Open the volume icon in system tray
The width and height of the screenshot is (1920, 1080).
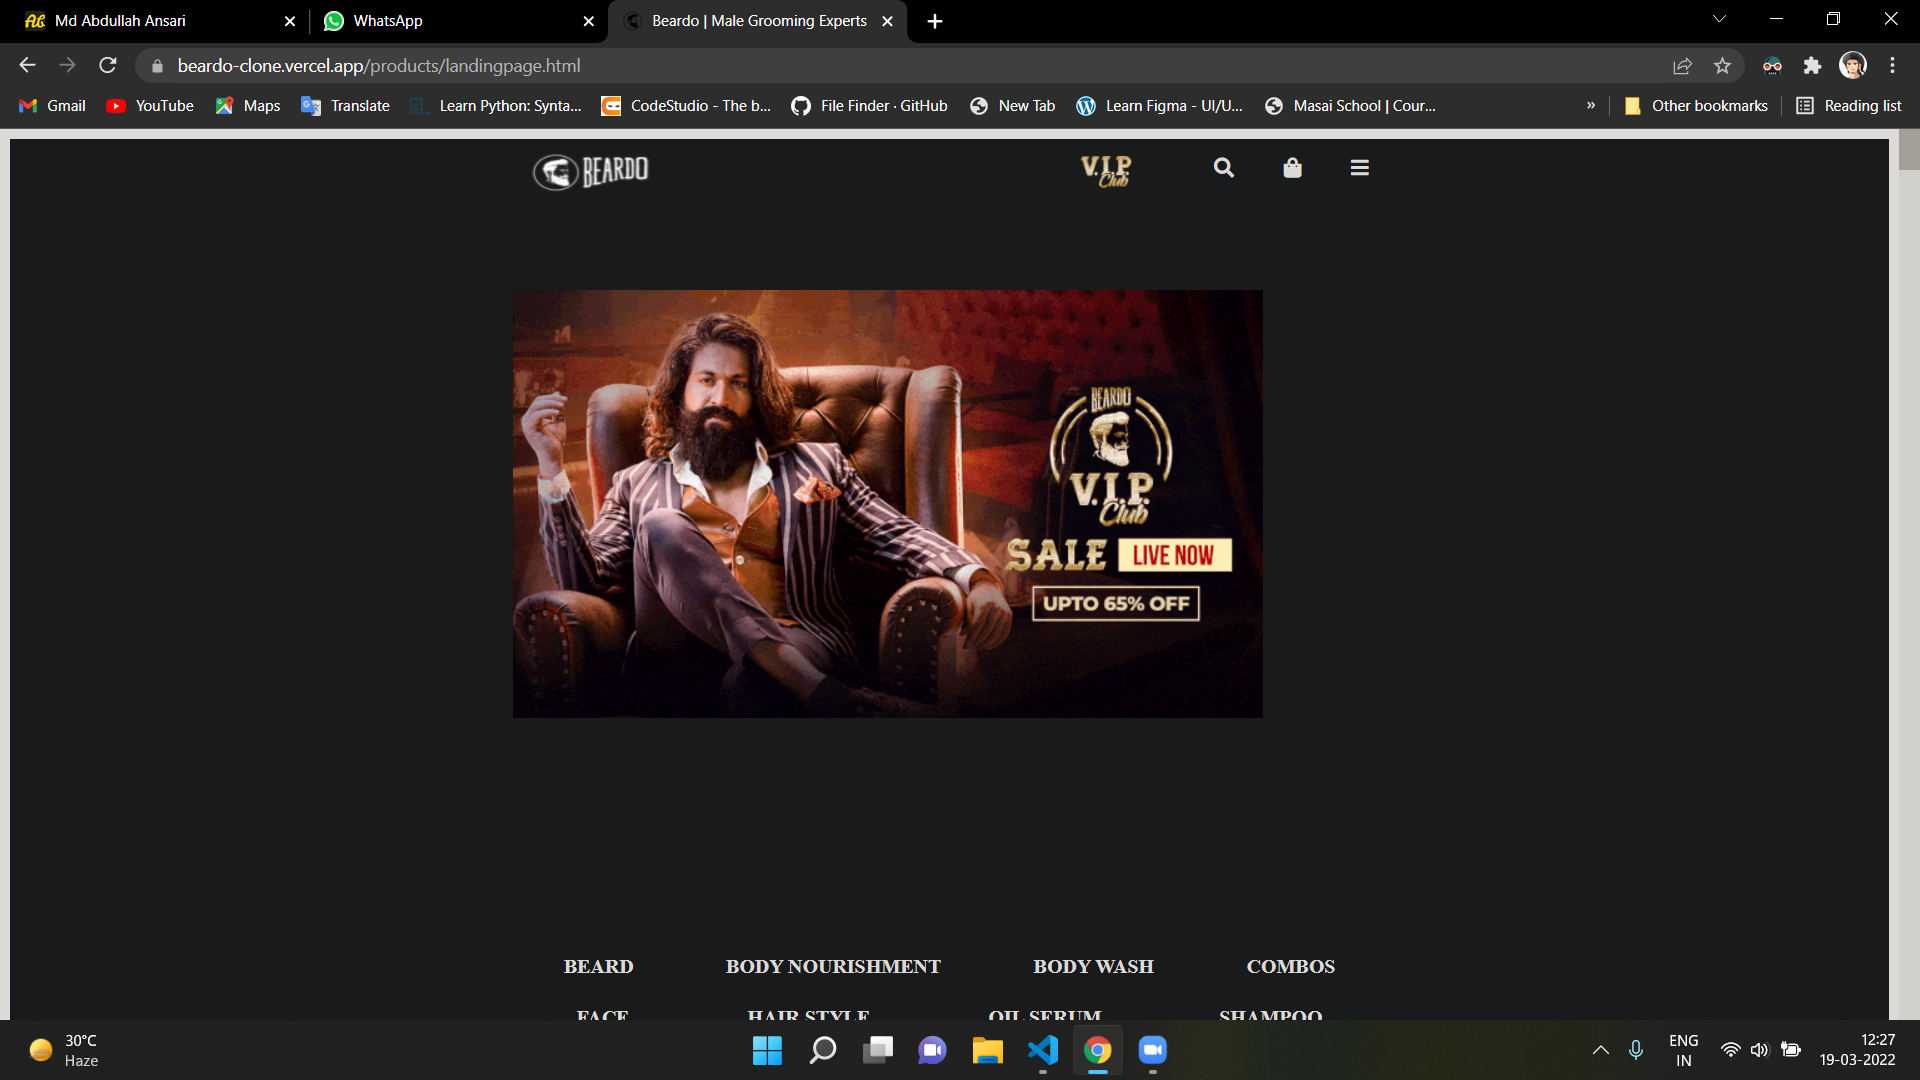pos(1760,1050)
